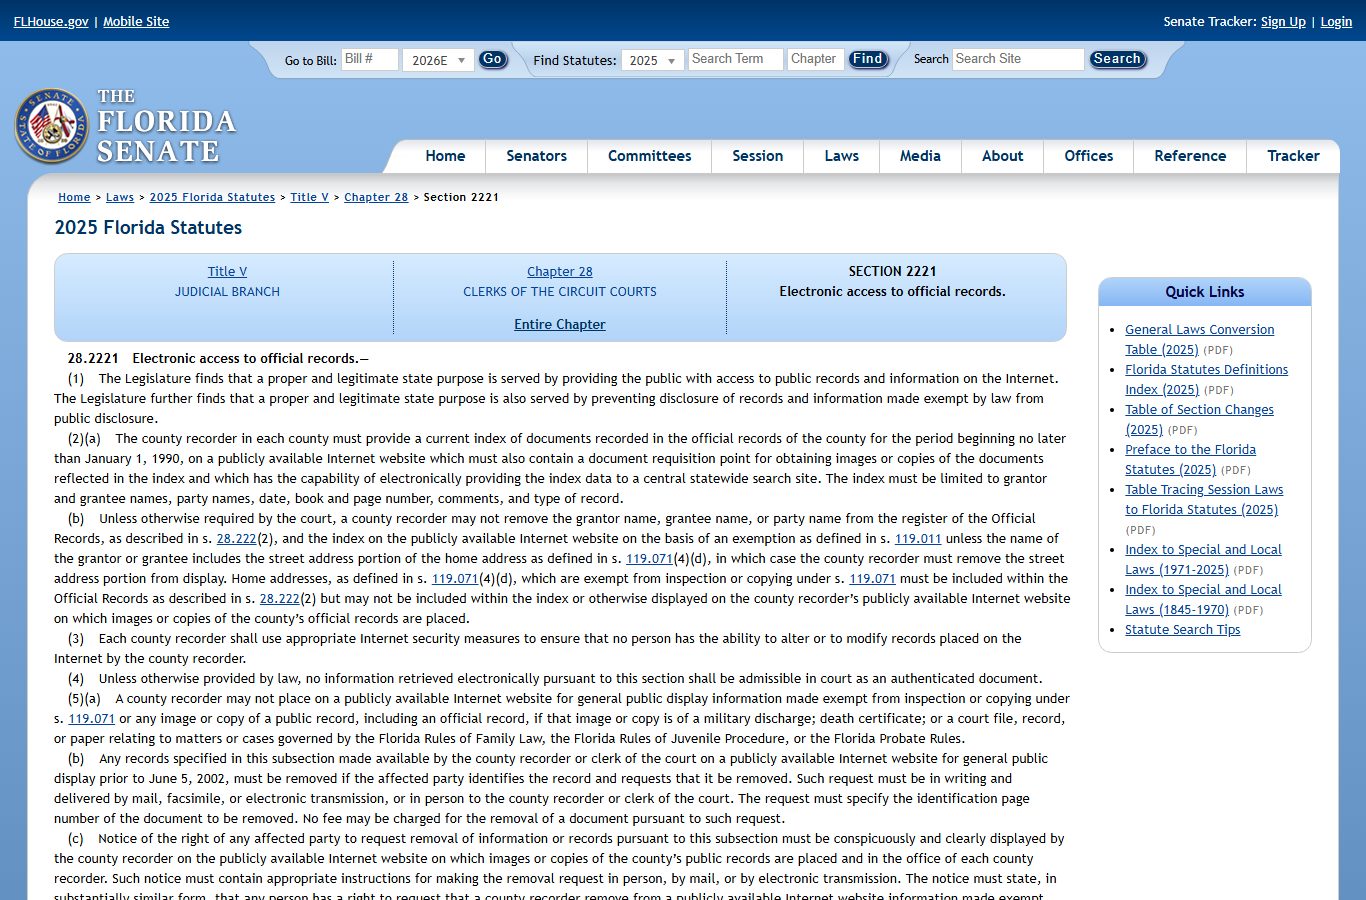Open Title V link in section header

click(227, 271)
